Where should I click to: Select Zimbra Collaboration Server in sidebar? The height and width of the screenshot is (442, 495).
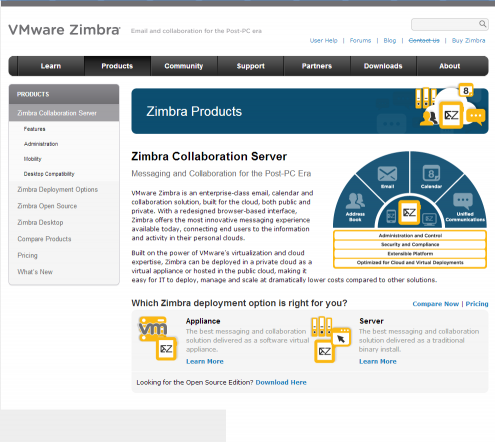point(64,113)
